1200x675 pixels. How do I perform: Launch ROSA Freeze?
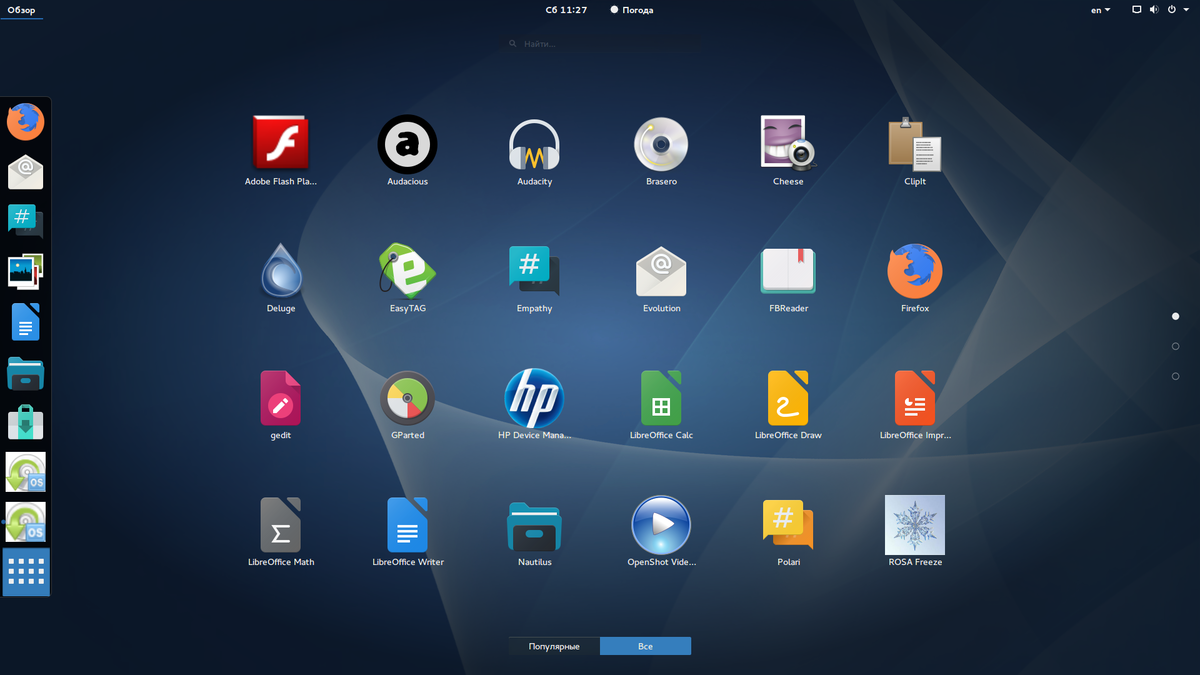(x=915, y=525)
